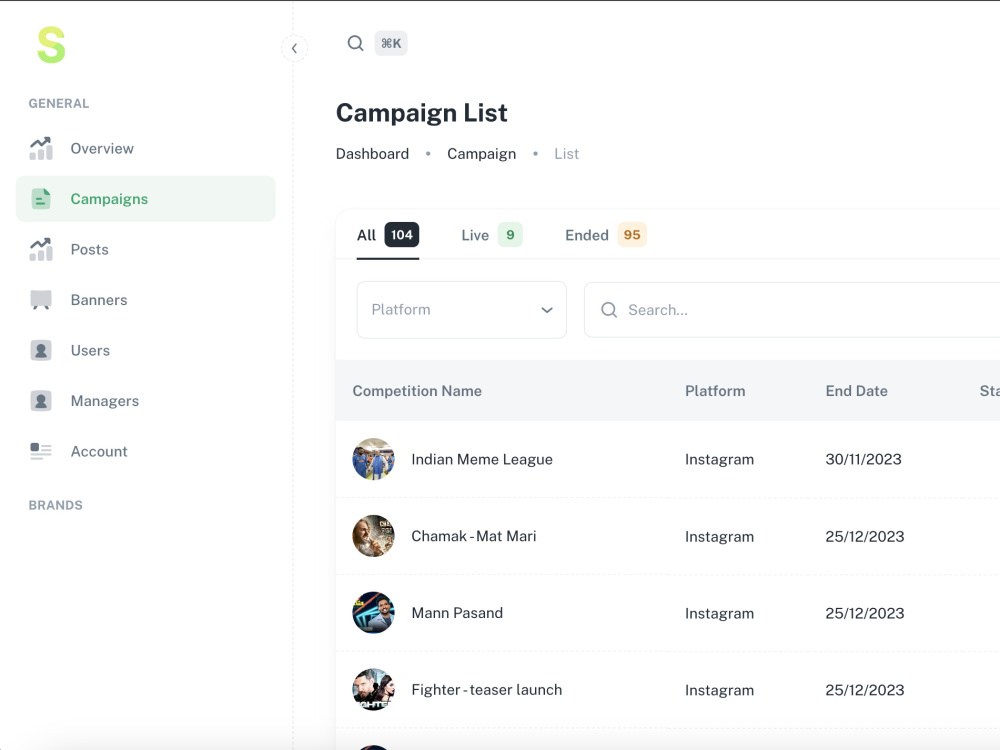
Task: Click end date in Fighter - teaser launch row
Action: click(865, 690)
